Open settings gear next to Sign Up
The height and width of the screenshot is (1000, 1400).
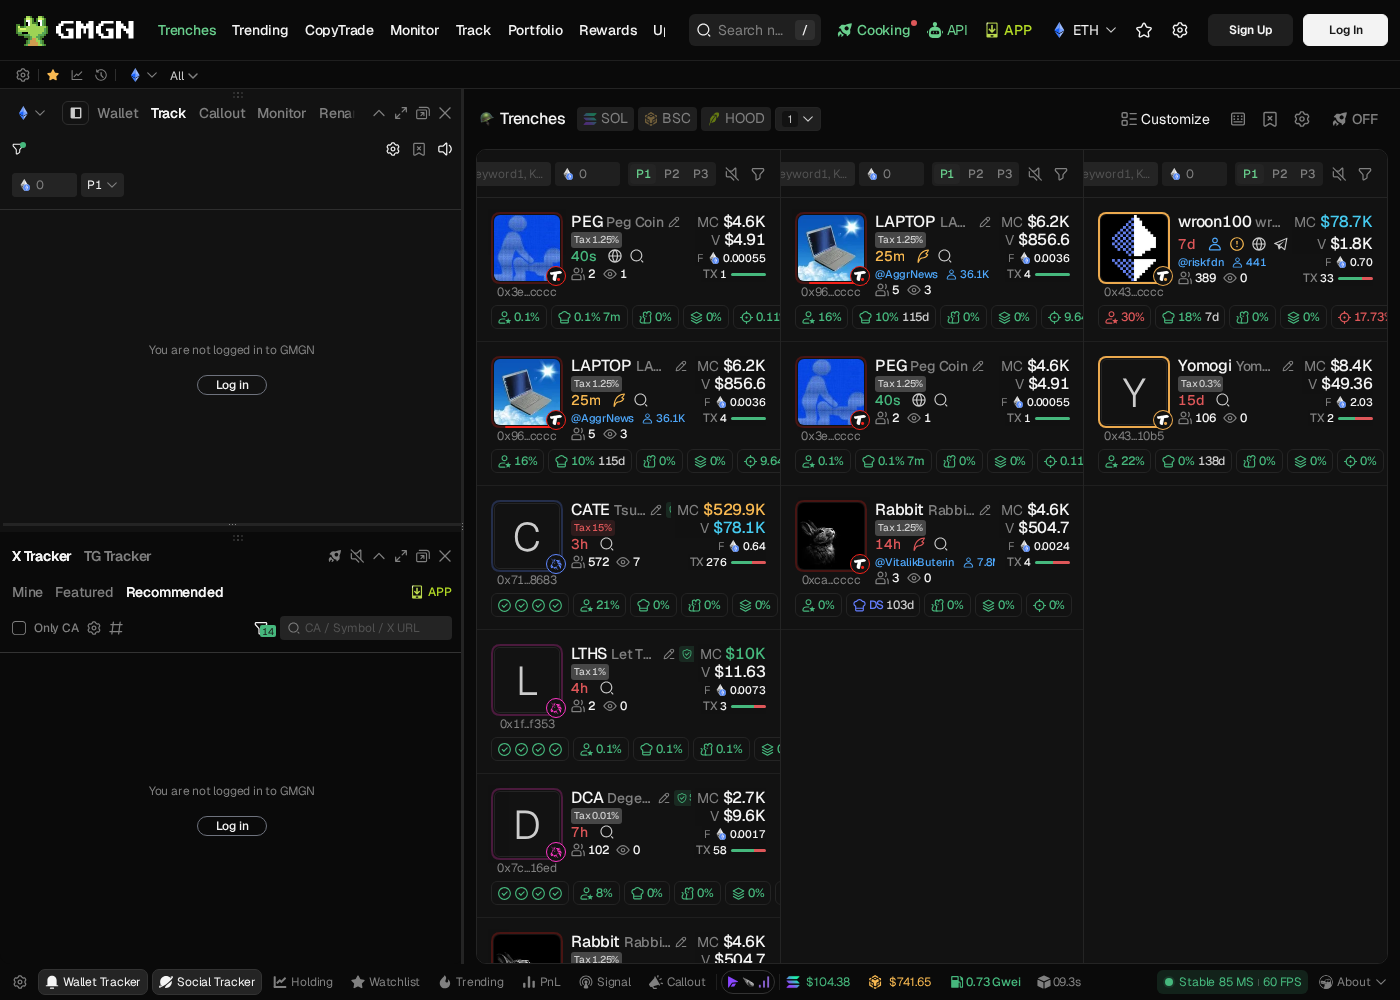[x=1180, y=30]
